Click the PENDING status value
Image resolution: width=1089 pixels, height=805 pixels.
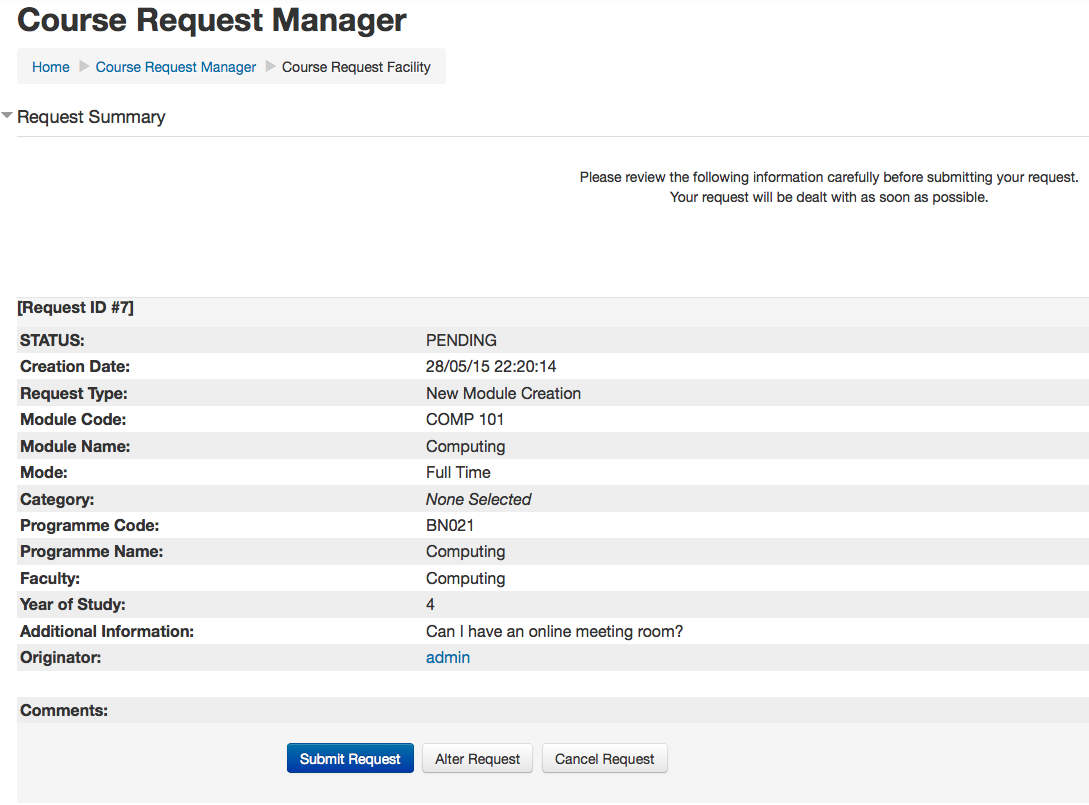pos(461,340)
